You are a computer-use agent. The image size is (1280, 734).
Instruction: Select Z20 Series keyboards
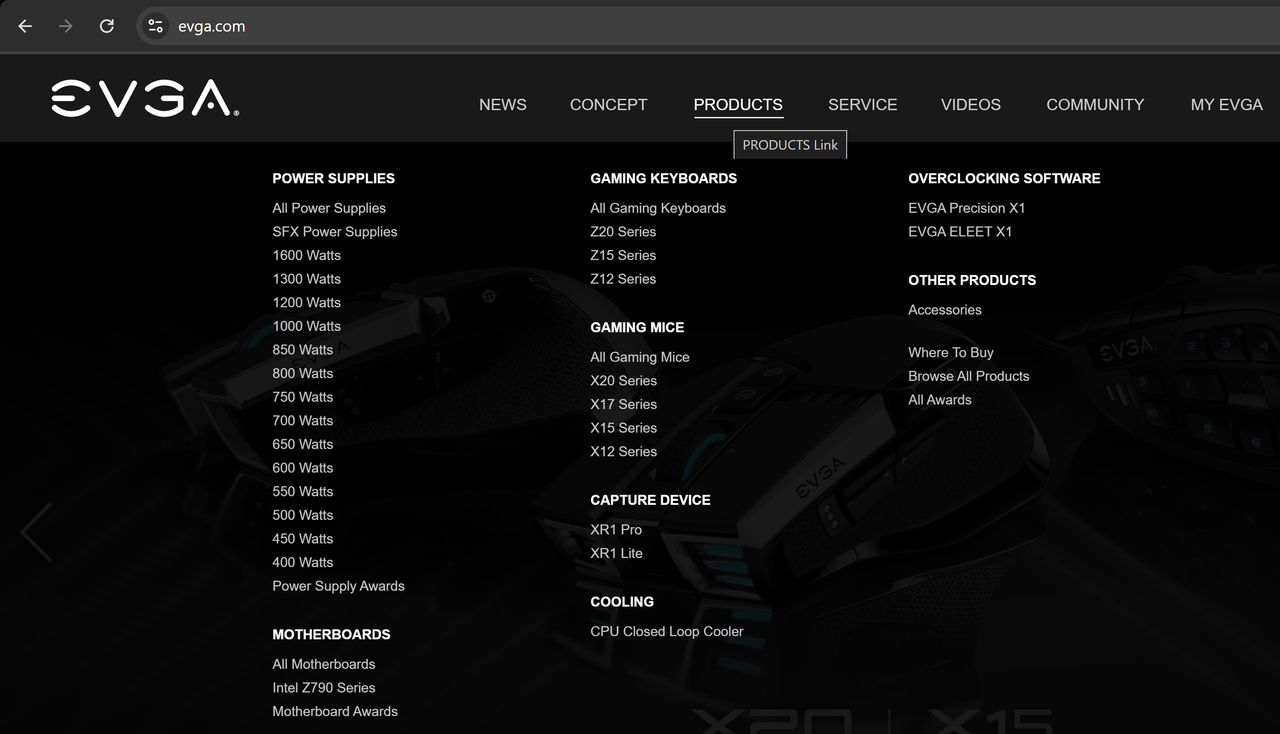tap(623, 232)
